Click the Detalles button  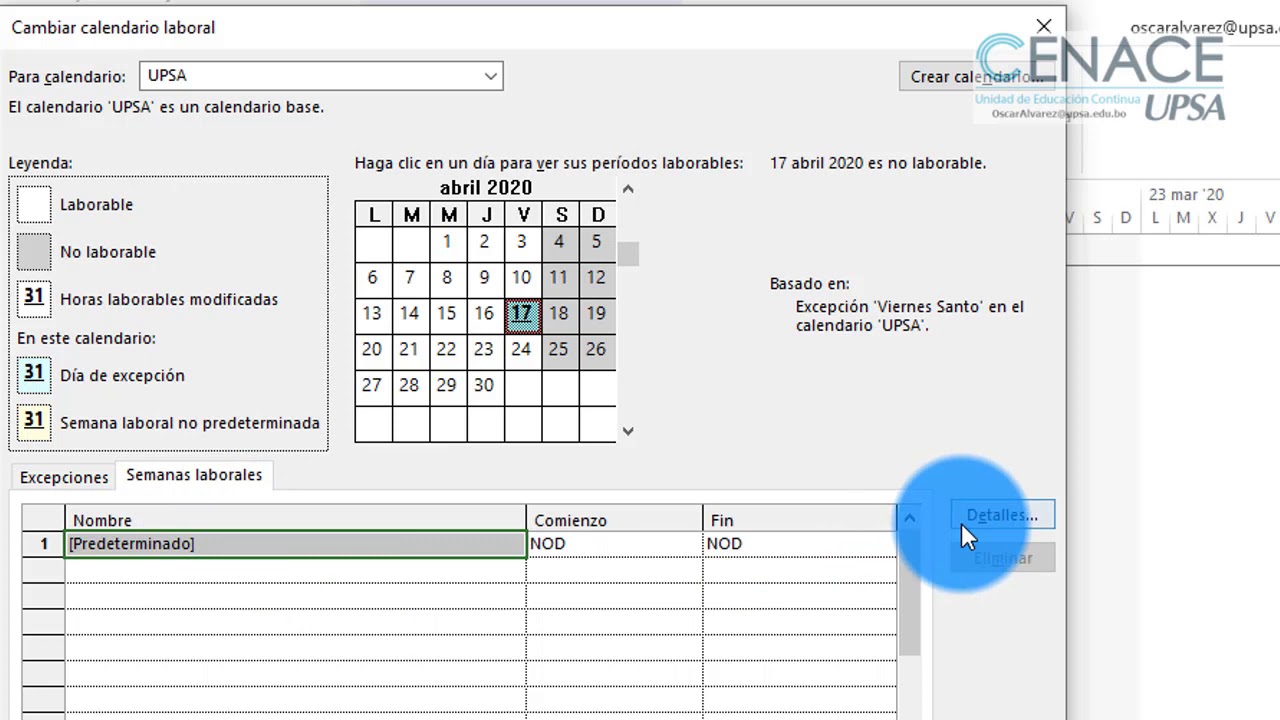tap(1002, 515)
